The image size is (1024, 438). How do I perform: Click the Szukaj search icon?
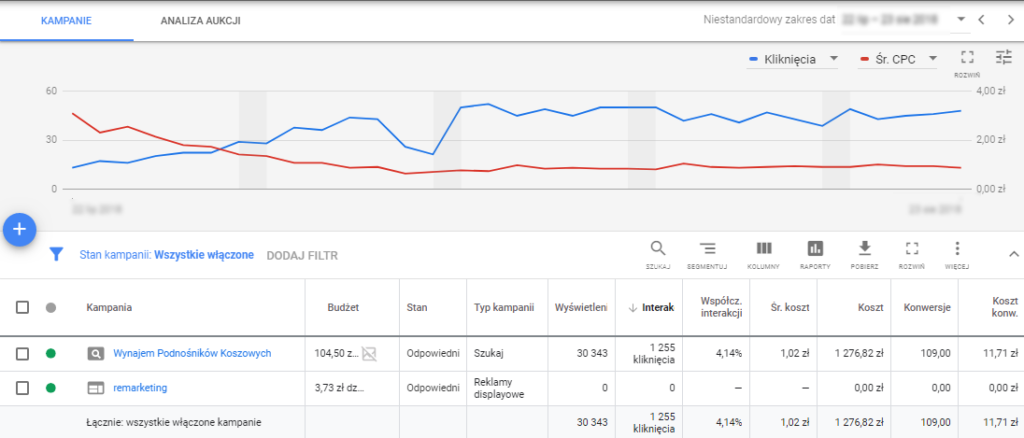point(658,249)
